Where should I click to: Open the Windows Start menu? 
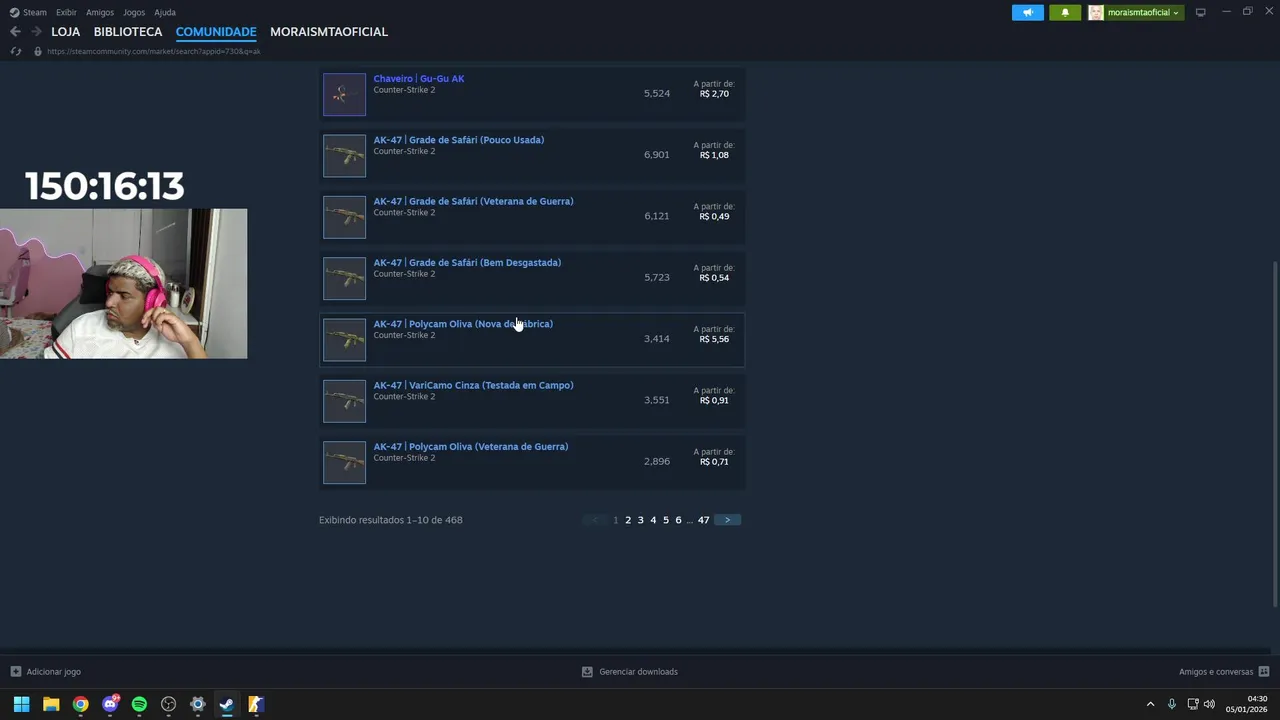pos(21,704)
